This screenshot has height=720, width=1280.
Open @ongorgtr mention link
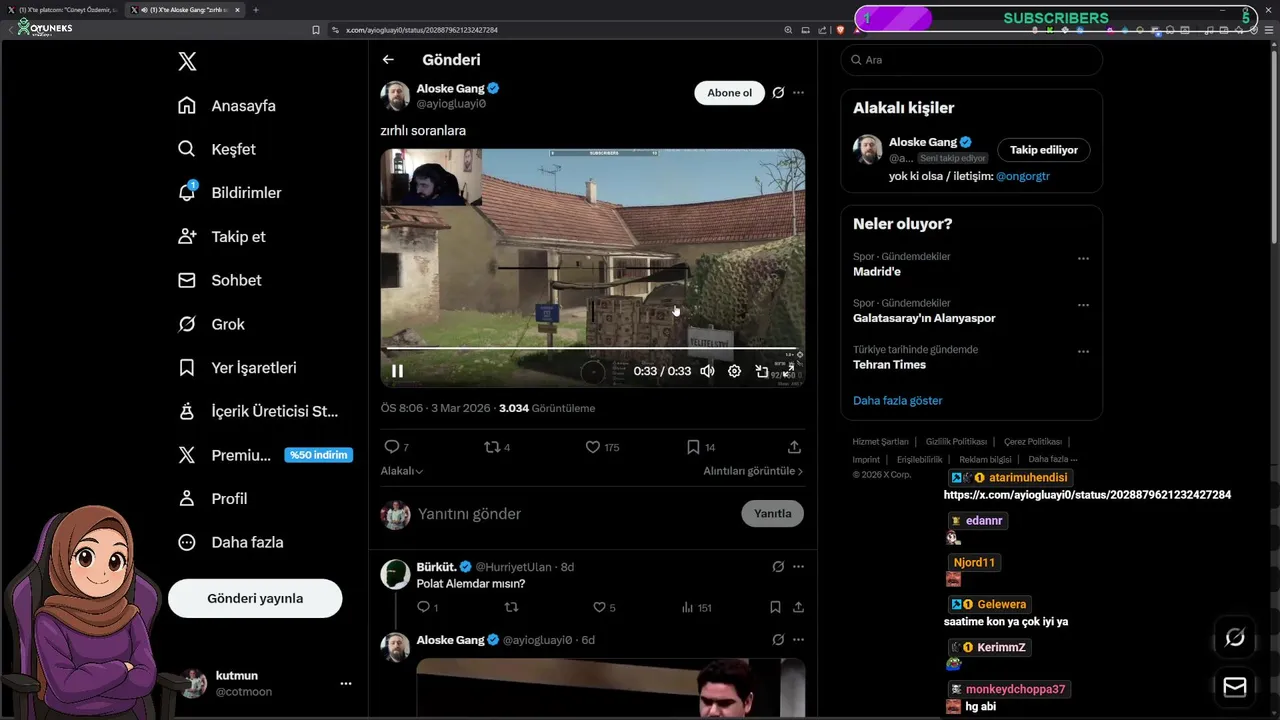coord(1023,176)
